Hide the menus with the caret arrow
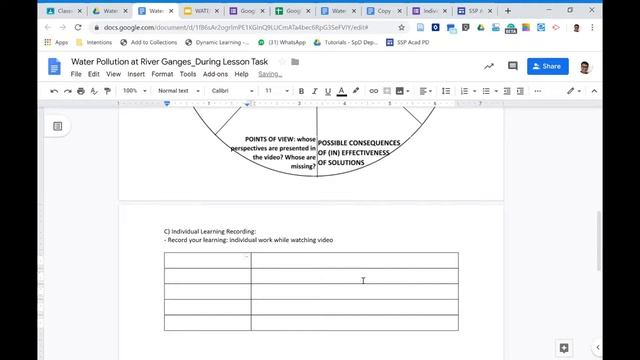The image size is (640, 360). 594,91
